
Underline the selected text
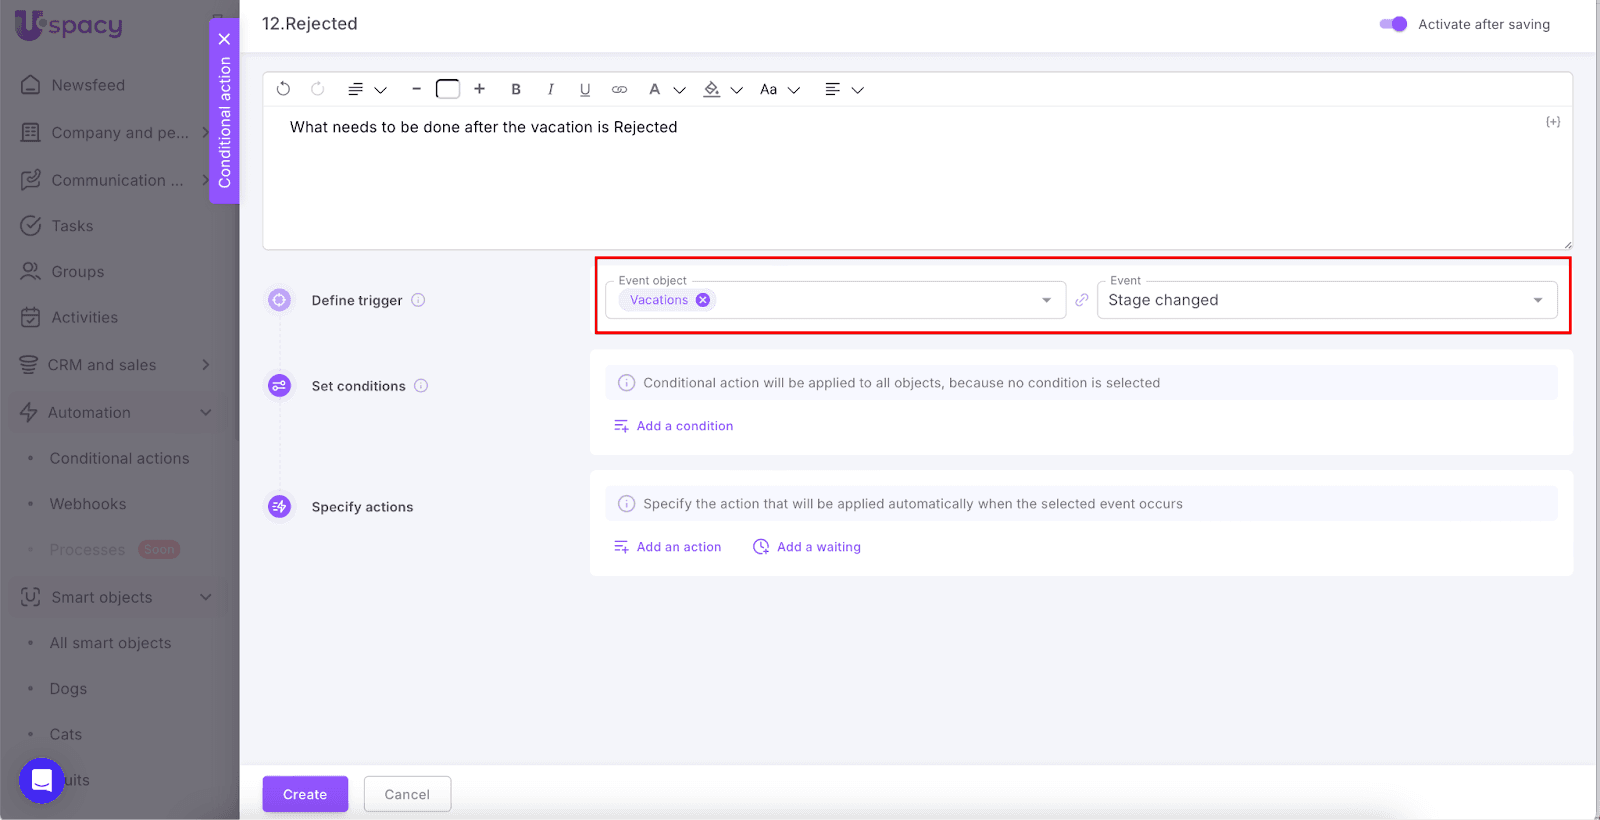tap(585, 89)
